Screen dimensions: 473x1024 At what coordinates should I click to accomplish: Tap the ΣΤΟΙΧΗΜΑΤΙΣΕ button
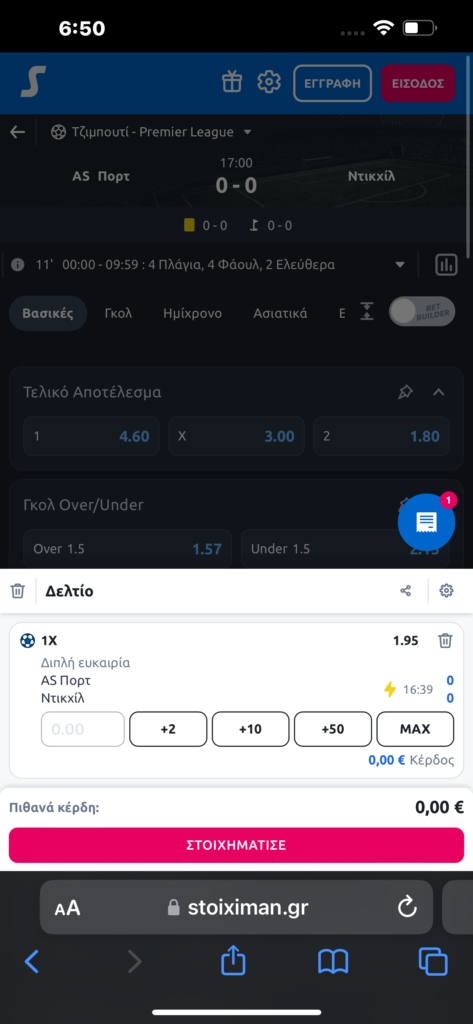(x=236, y=845)
